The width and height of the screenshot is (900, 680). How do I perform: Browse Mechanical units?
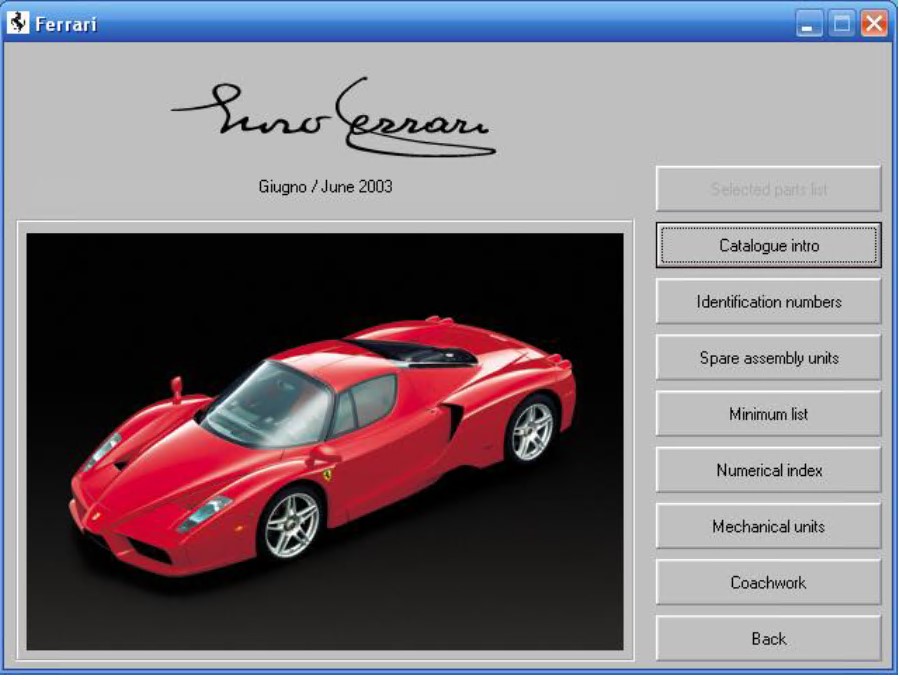(768, 526)
